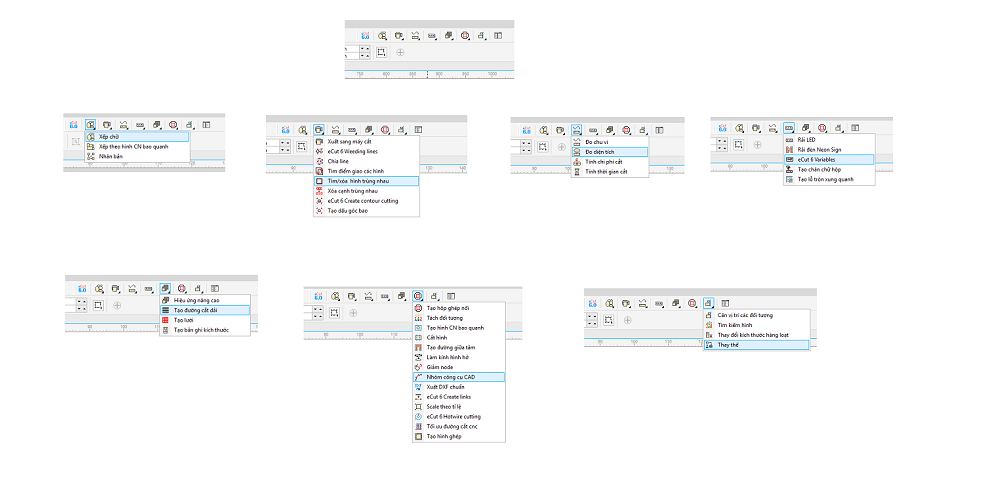Select 'Tạo lỗ tròn xung quanh'
The width and height of the screenshot is (1000, 500).
tap(825, 179)
